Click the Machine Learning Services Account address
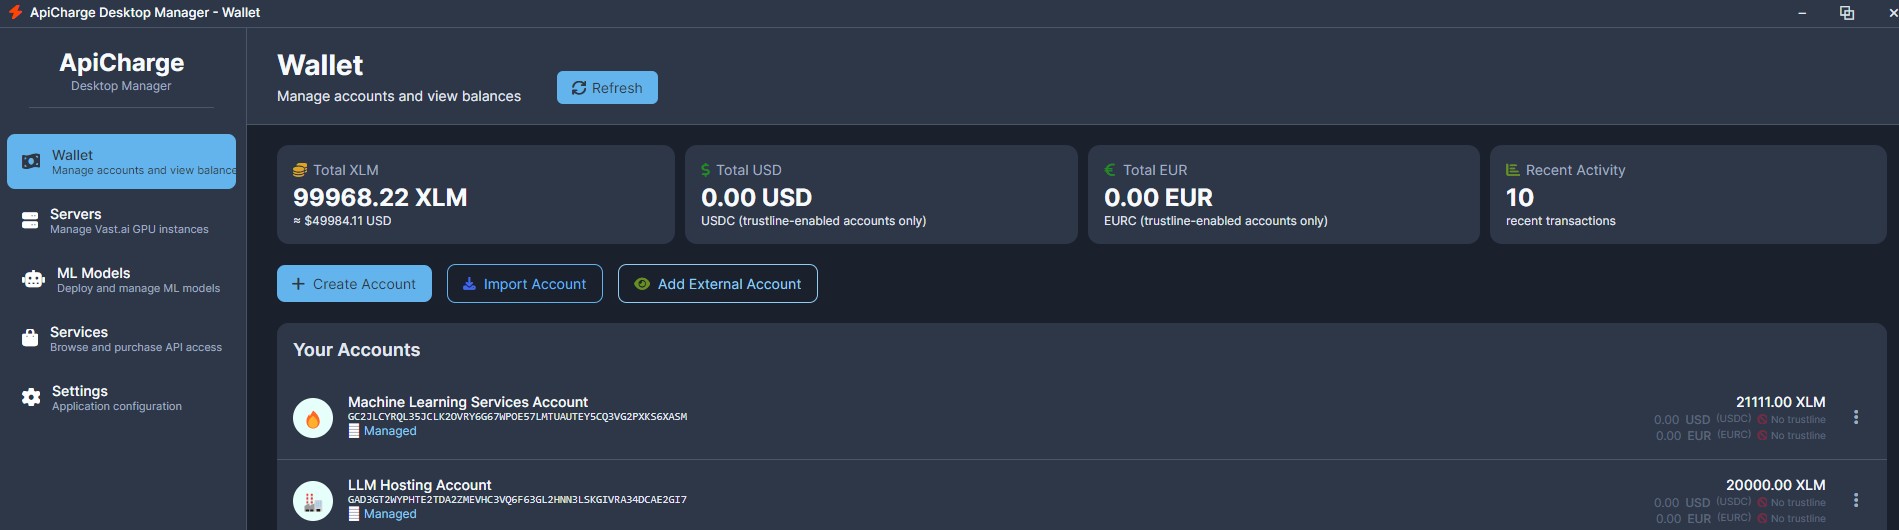The height and width of the screenshot is (530, 1899). pos(517,417)
